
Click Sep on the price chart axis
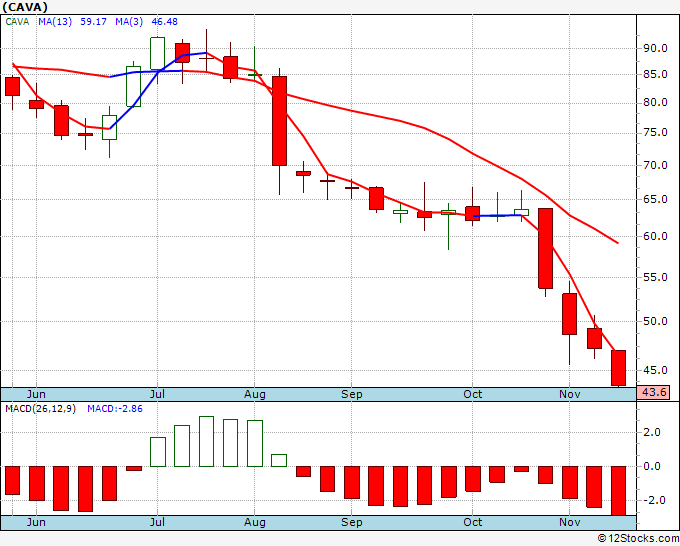pos(351,394)
